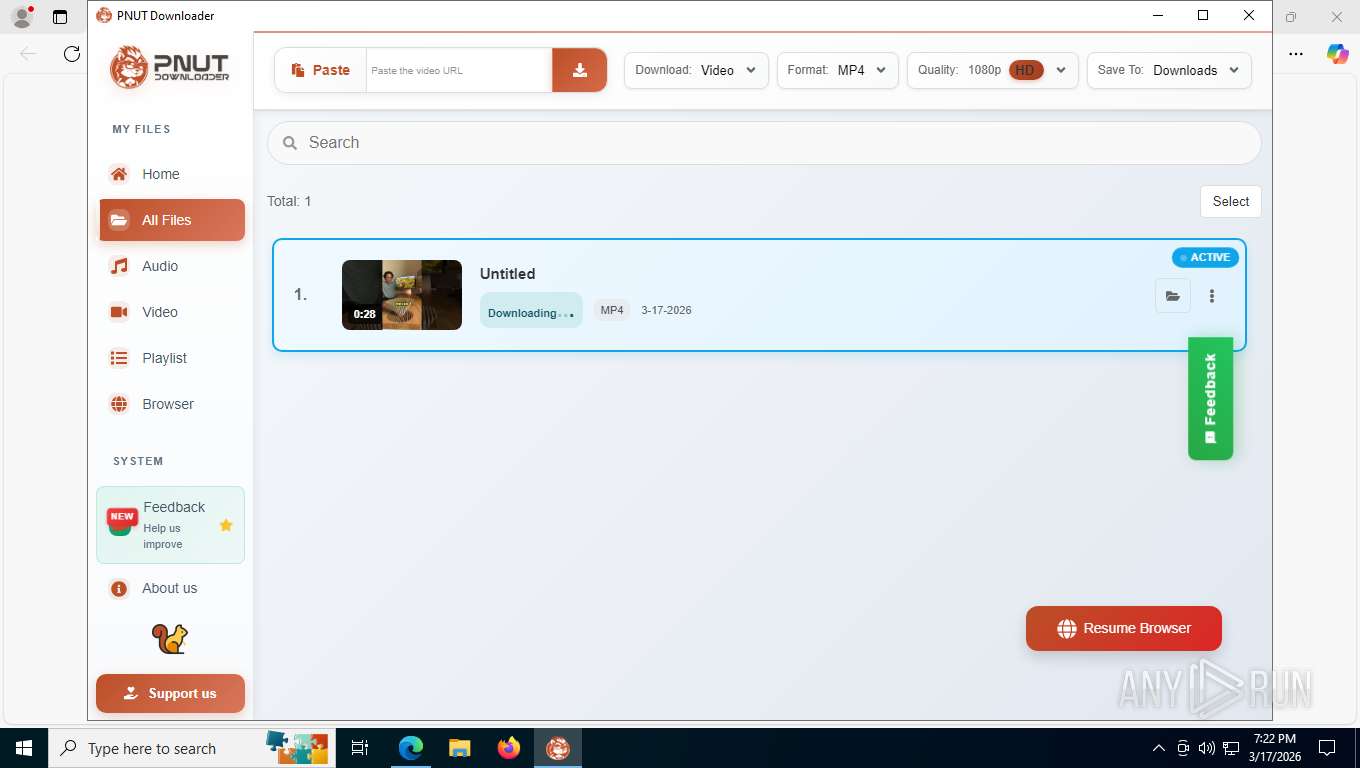Viewport: 1360px width, 768px height.
Task: Open three-dot menu for Untitled download
Action: 1212,296
